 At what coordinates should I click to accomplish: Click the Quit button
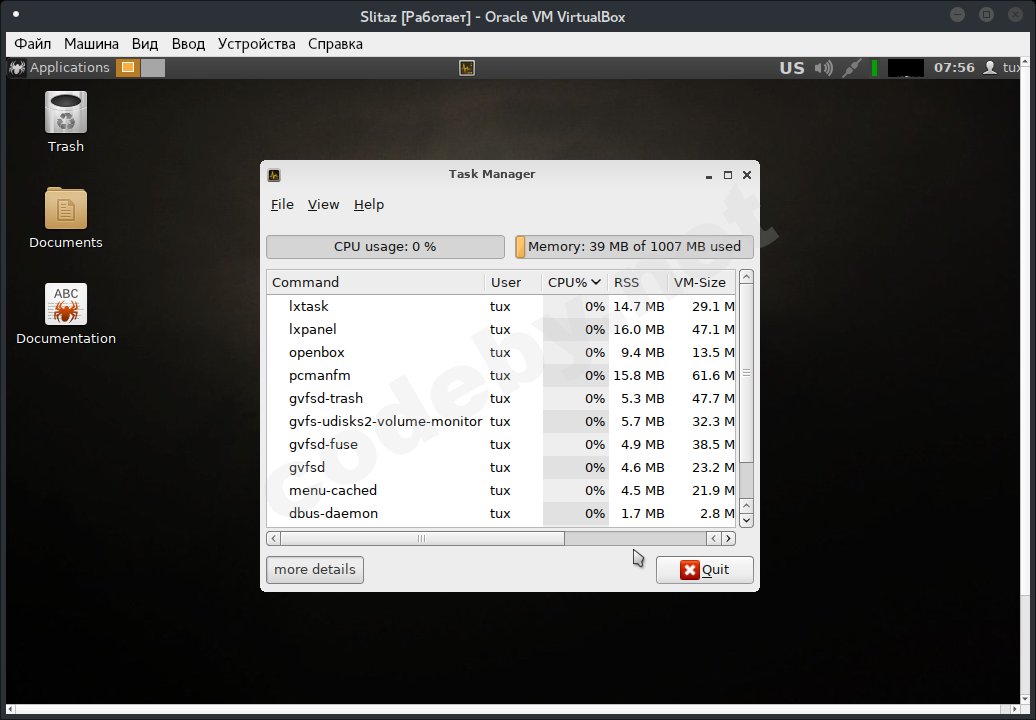pyautogui.click(x=704, y=569)
